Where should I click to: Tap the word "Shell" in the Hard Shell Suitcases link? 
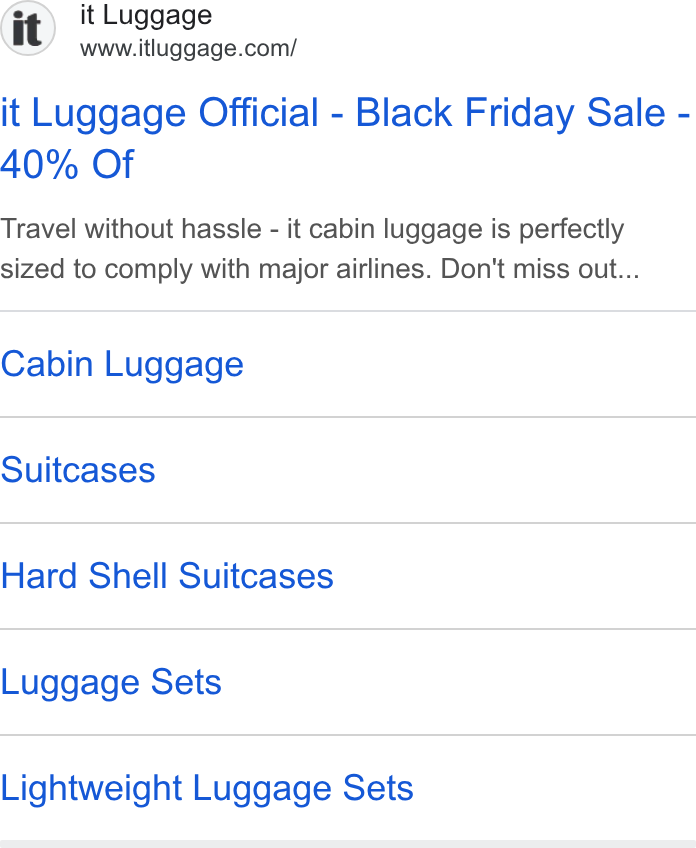128,576
